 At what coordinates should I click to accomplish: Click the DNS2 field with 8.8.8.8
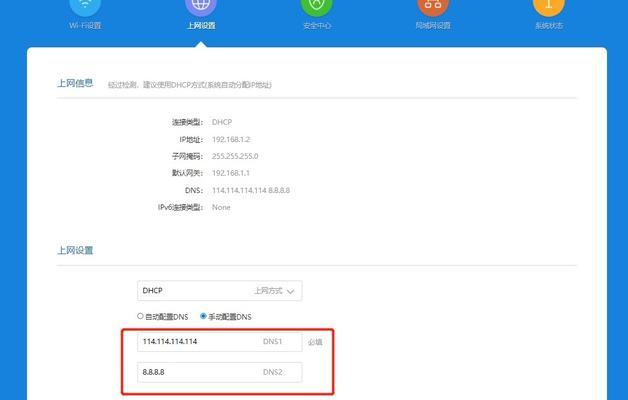coord(219,372)
